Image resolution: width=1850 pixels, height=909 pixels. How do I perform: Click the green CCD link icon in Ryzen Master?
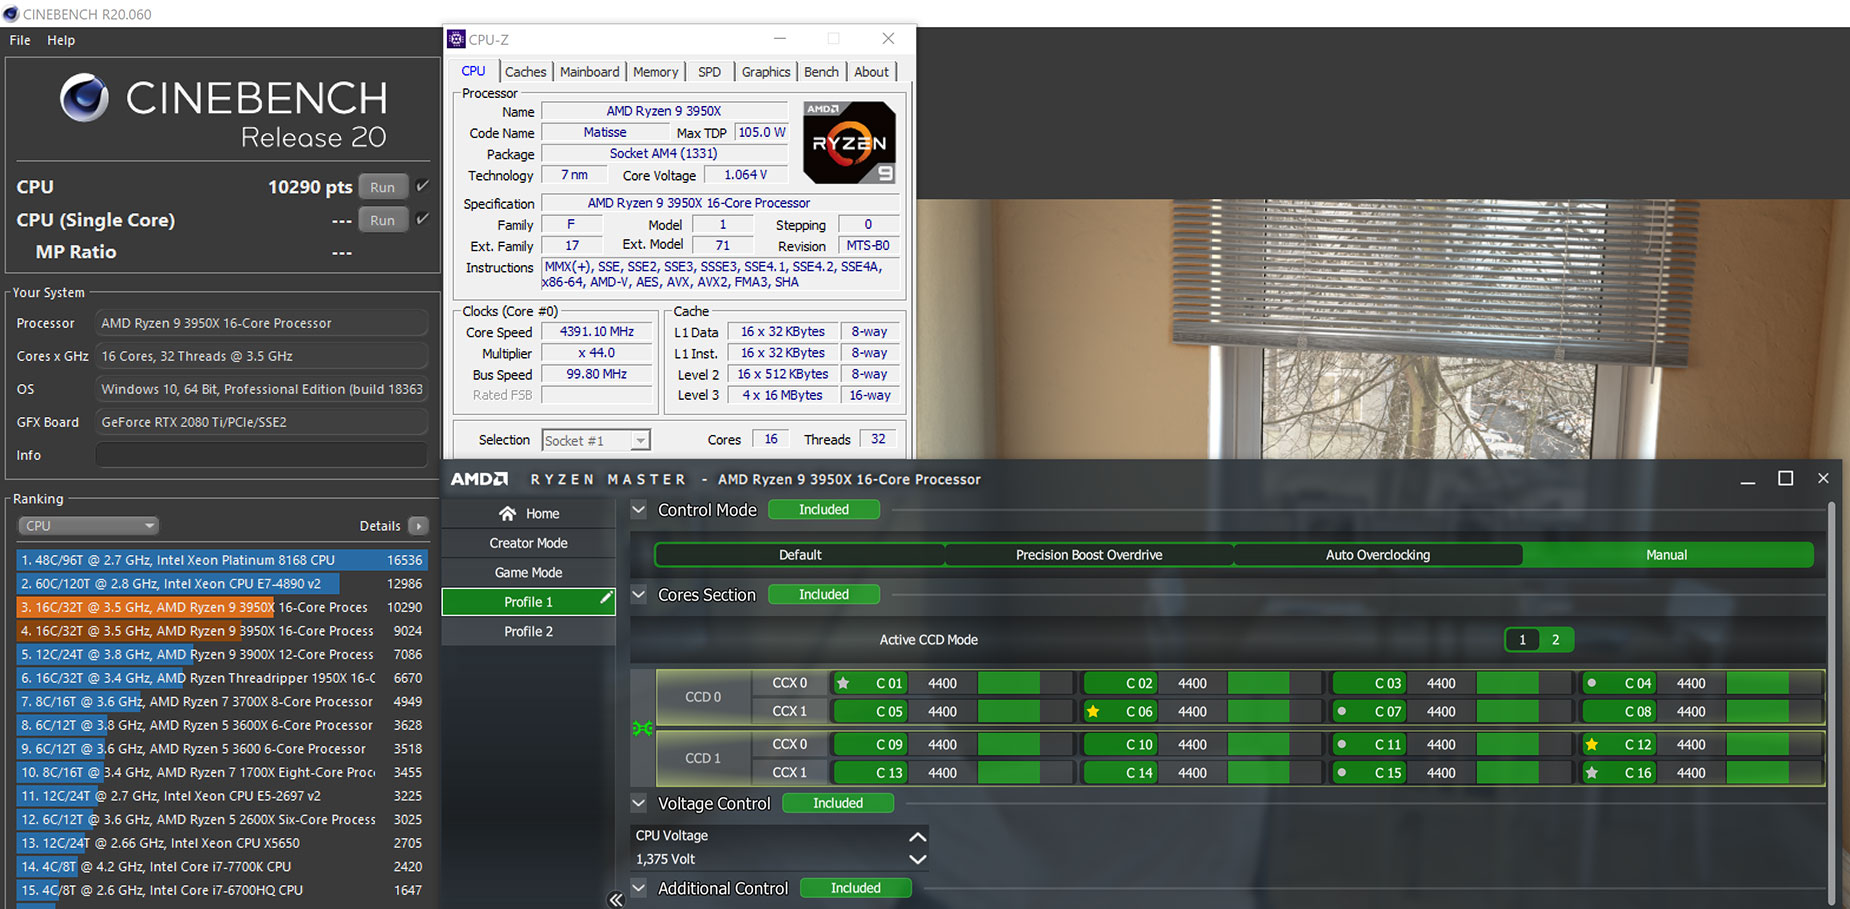coord(642,728)
